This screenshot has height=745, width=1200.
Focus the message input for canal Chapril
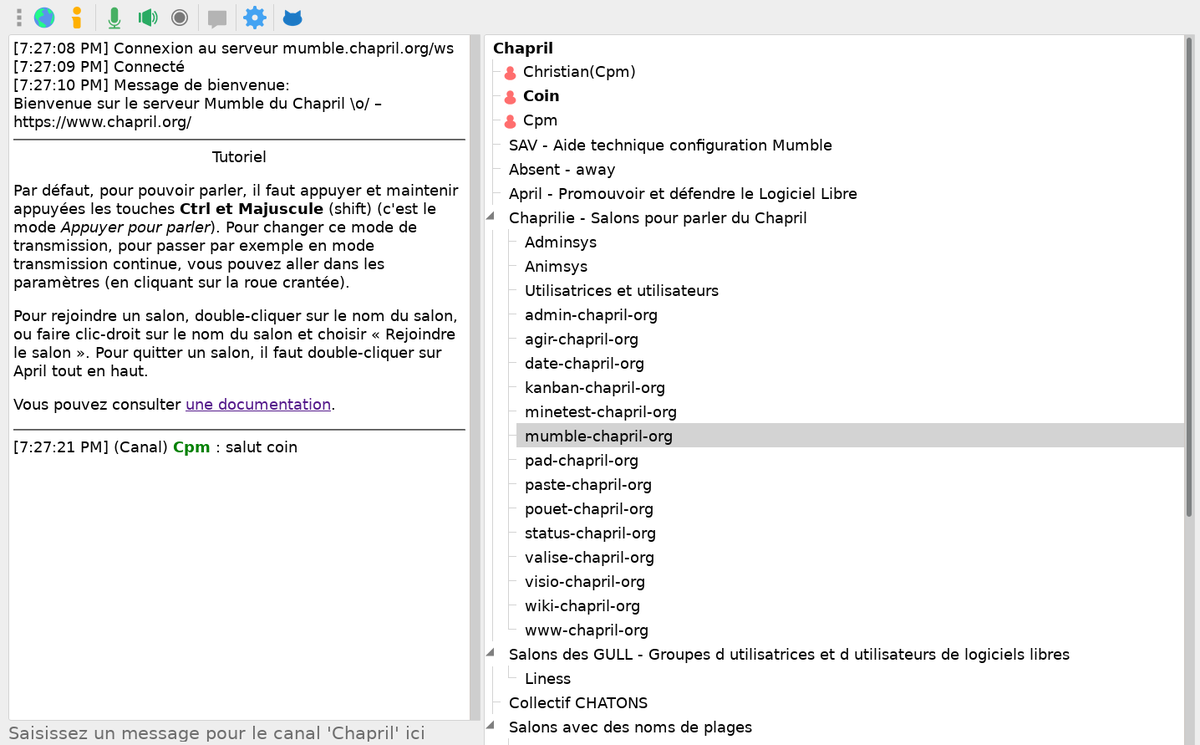pyautogui.click(x=239, y=733)
